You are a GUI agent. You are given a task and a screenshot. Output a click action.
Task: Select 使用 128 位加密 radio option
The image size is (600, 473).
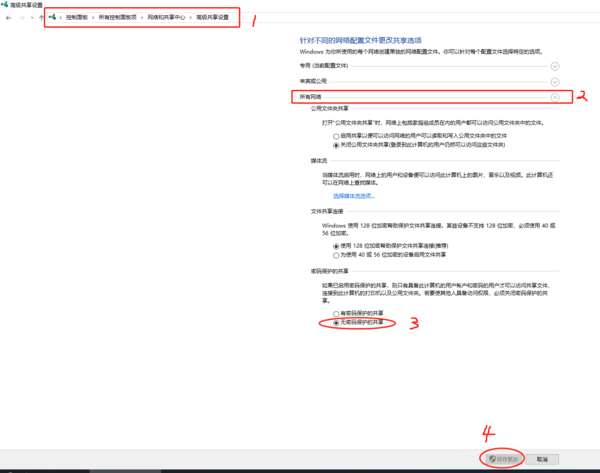point(336,245)
